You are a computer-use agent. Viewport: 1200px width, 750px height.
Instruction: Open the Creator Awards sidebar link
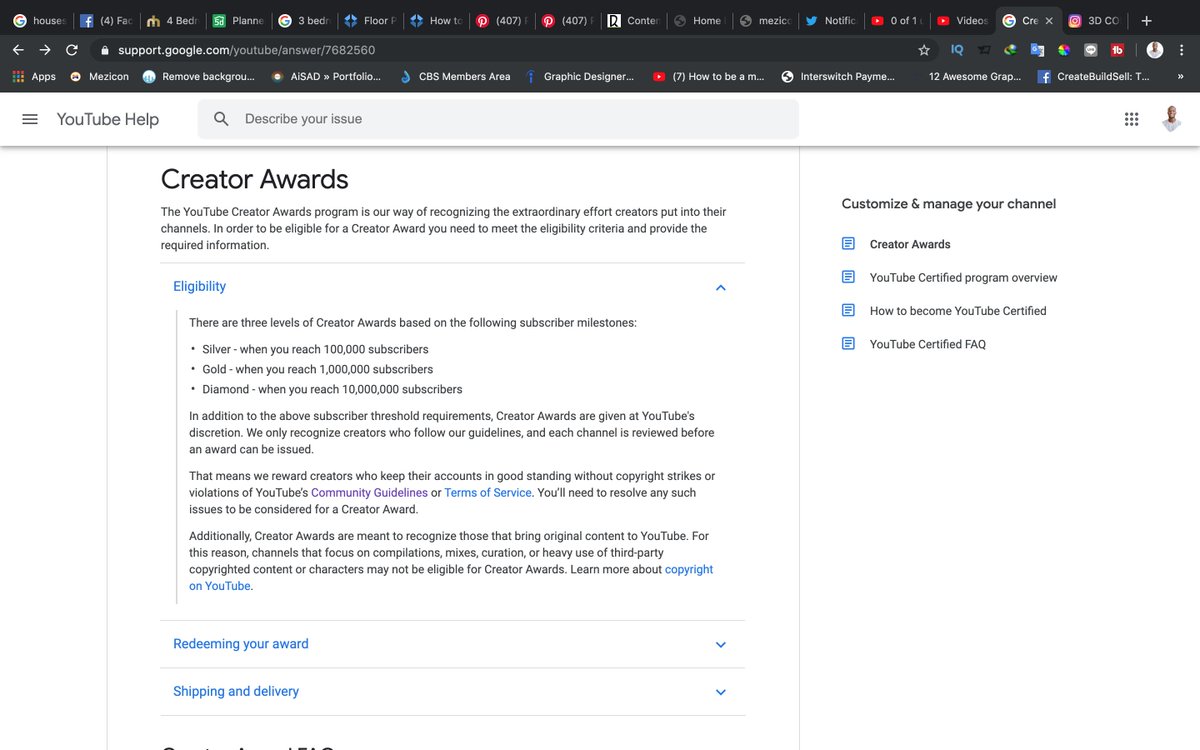tap(910, 244)
